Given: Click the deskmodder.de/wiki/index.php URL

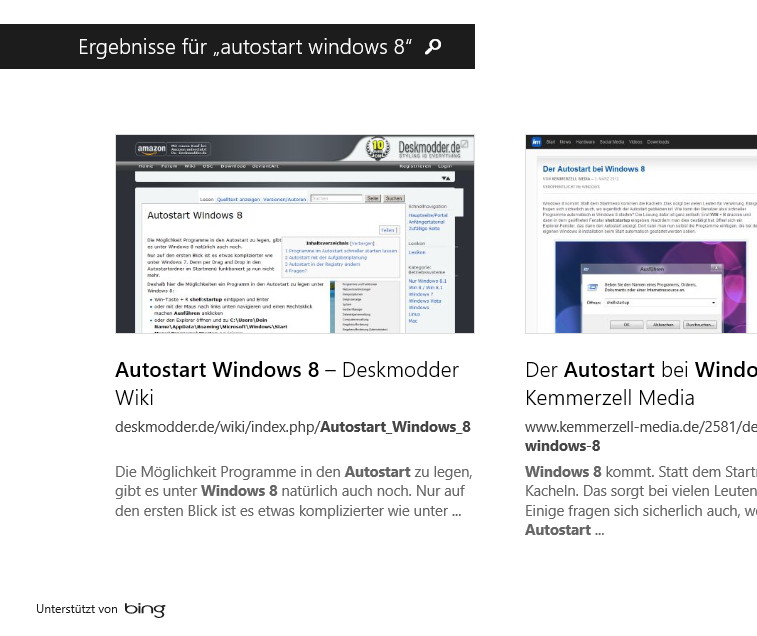Looking at the screenshot, I should [x=293, y=427].
